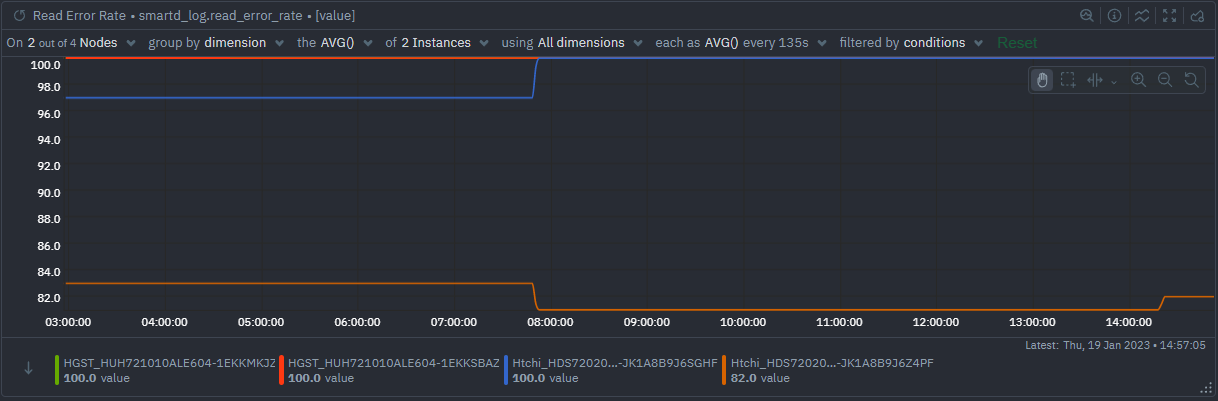Select the area highlight selection tool

(1068, 80)
